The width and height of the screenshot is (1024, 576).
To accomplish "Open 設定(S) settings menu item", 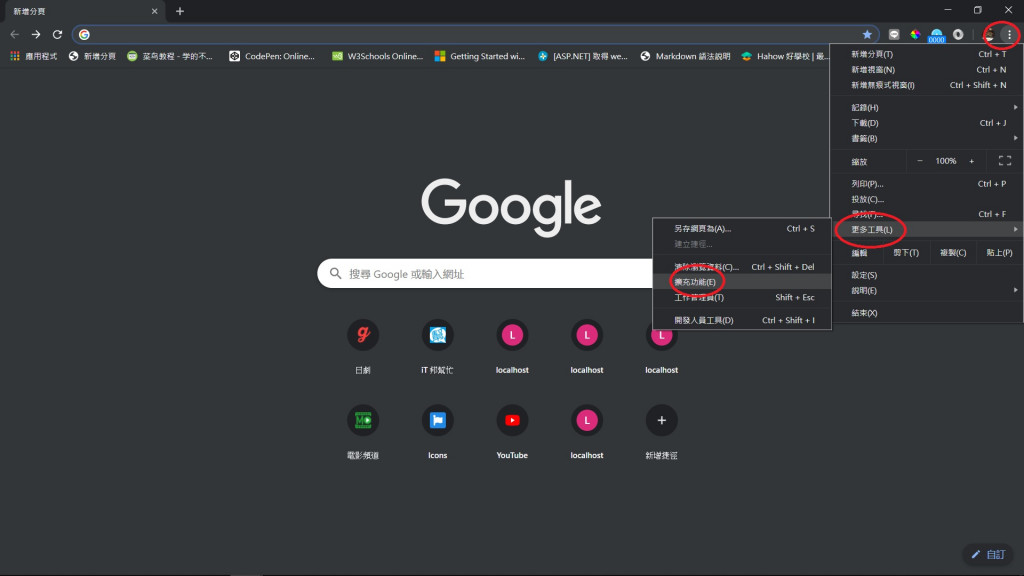I will (927, 275).
